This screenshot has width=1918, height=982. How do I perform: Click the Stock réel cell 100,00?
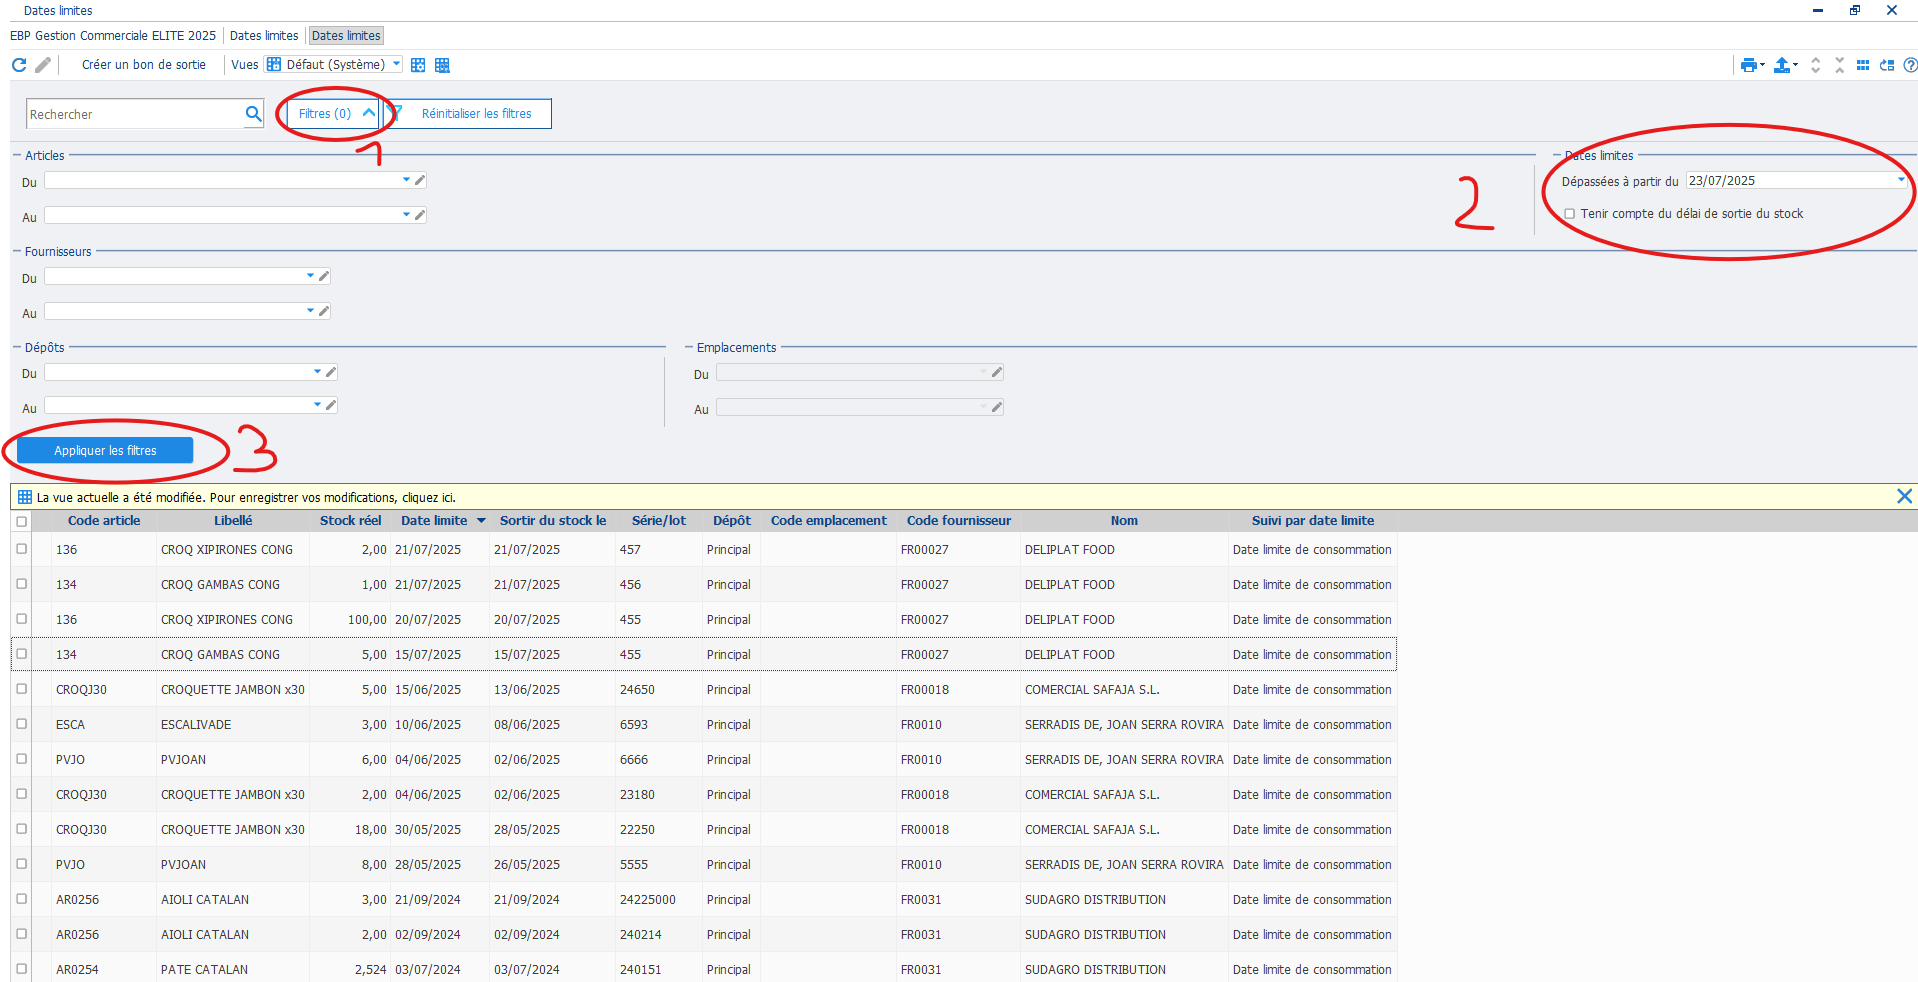349,619
